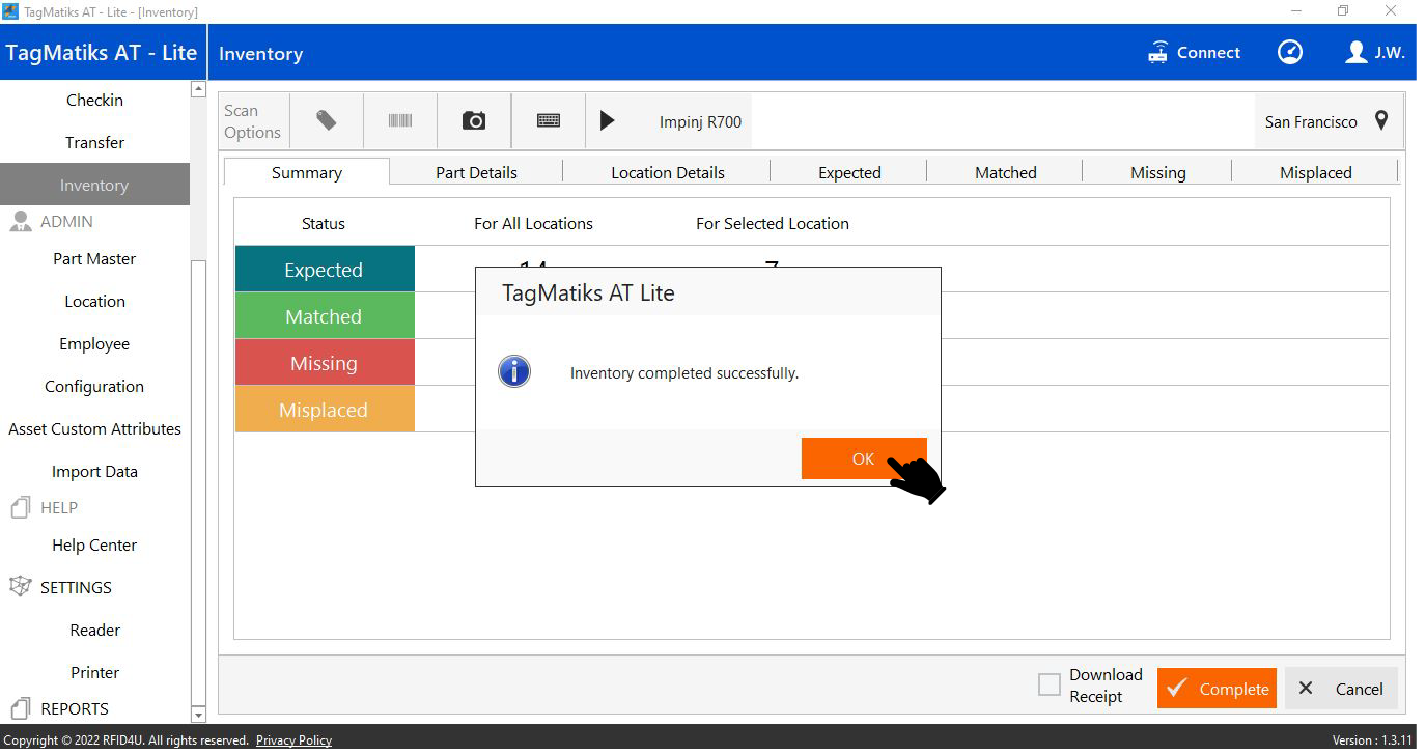
Task: Click OK in the dialog
Action: tap(862, 459)
